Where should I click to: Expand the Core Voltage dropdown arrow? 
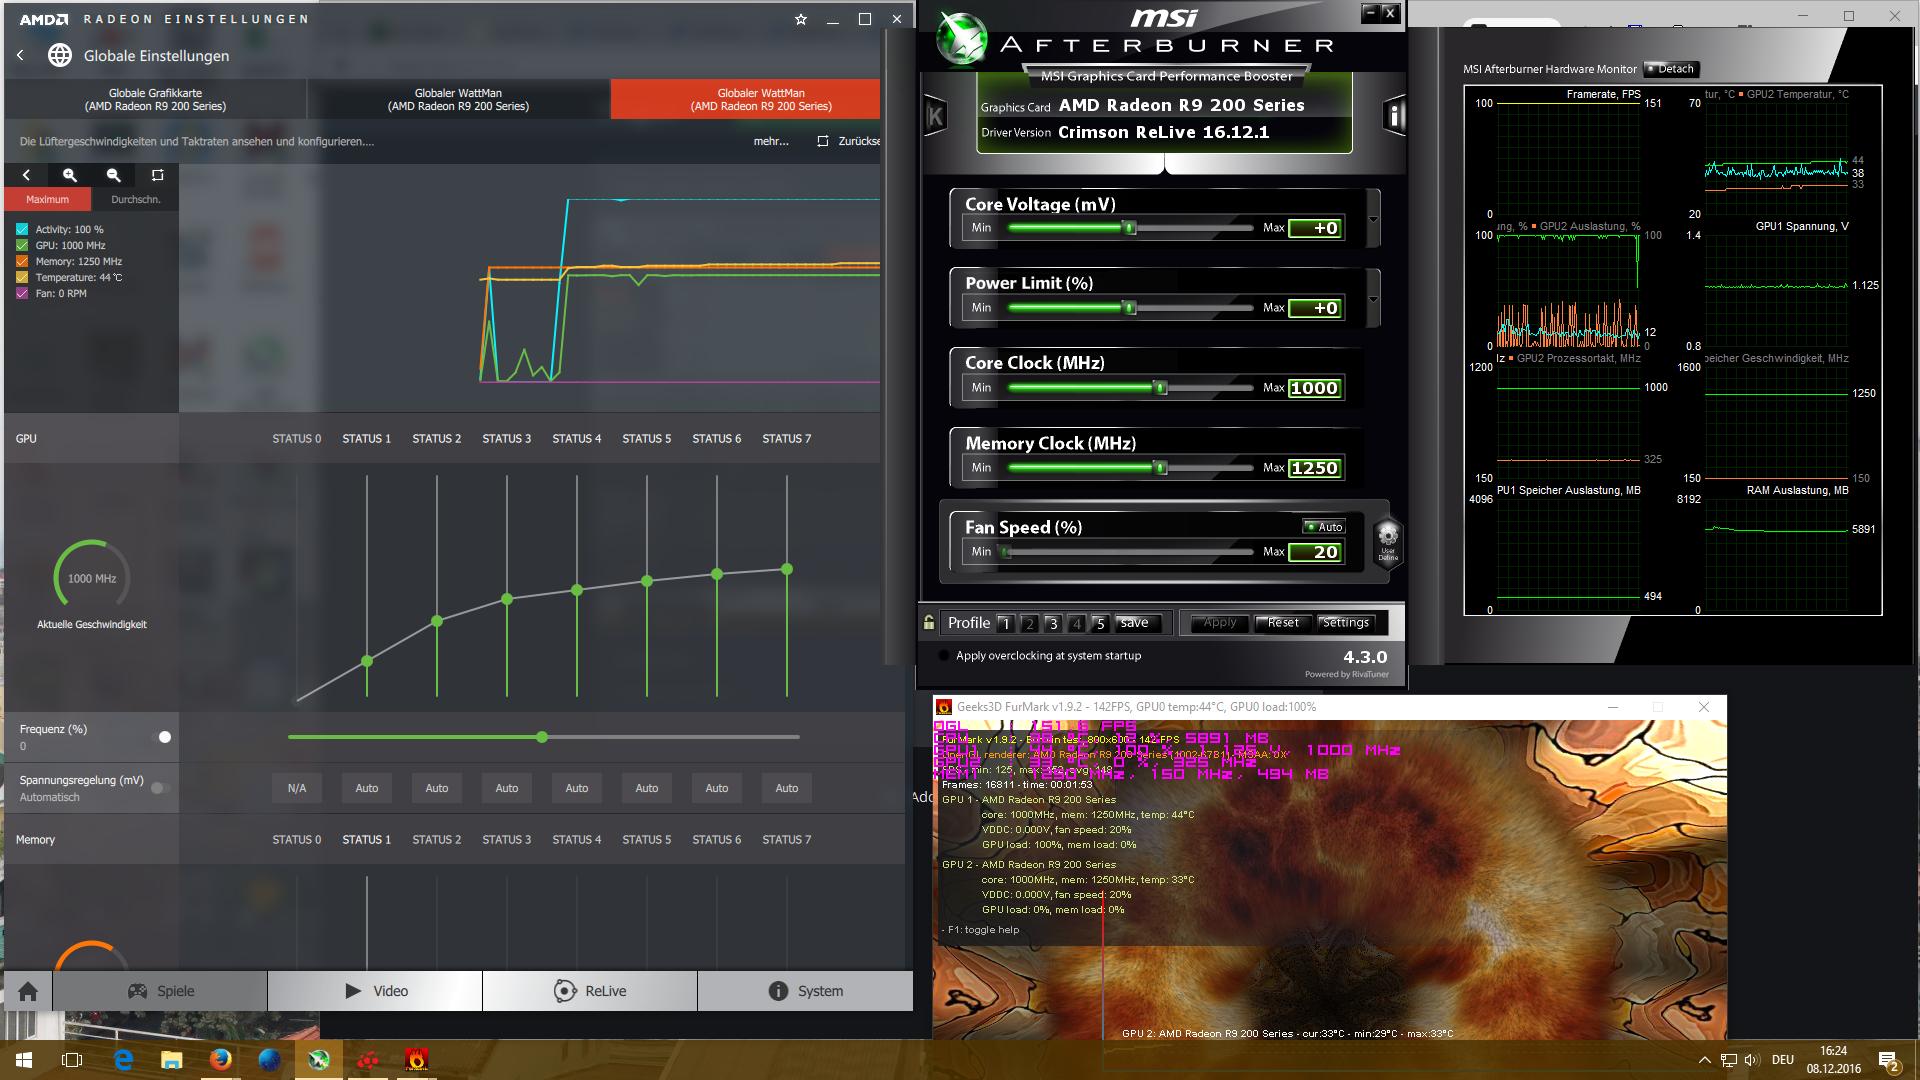click(1373, 220)
